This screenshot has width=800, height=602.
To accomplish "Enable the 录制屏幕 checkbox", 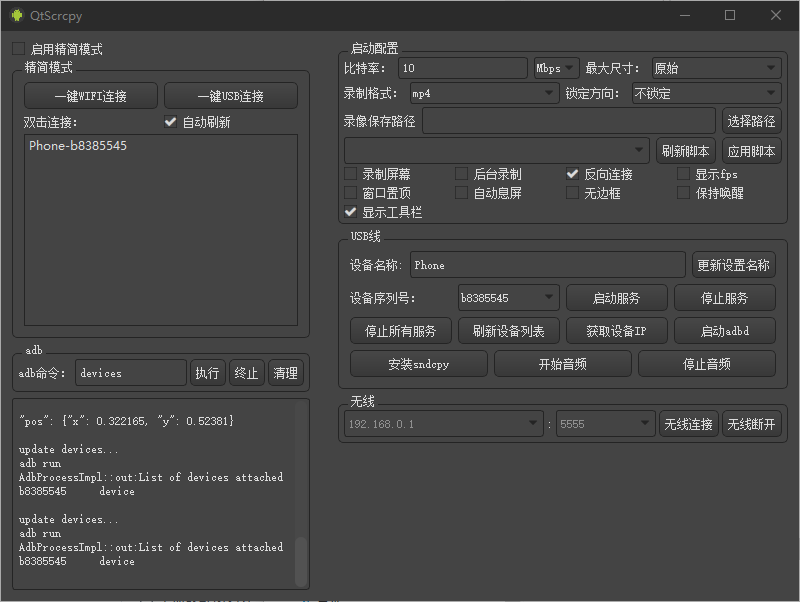I will click(350, 174).
